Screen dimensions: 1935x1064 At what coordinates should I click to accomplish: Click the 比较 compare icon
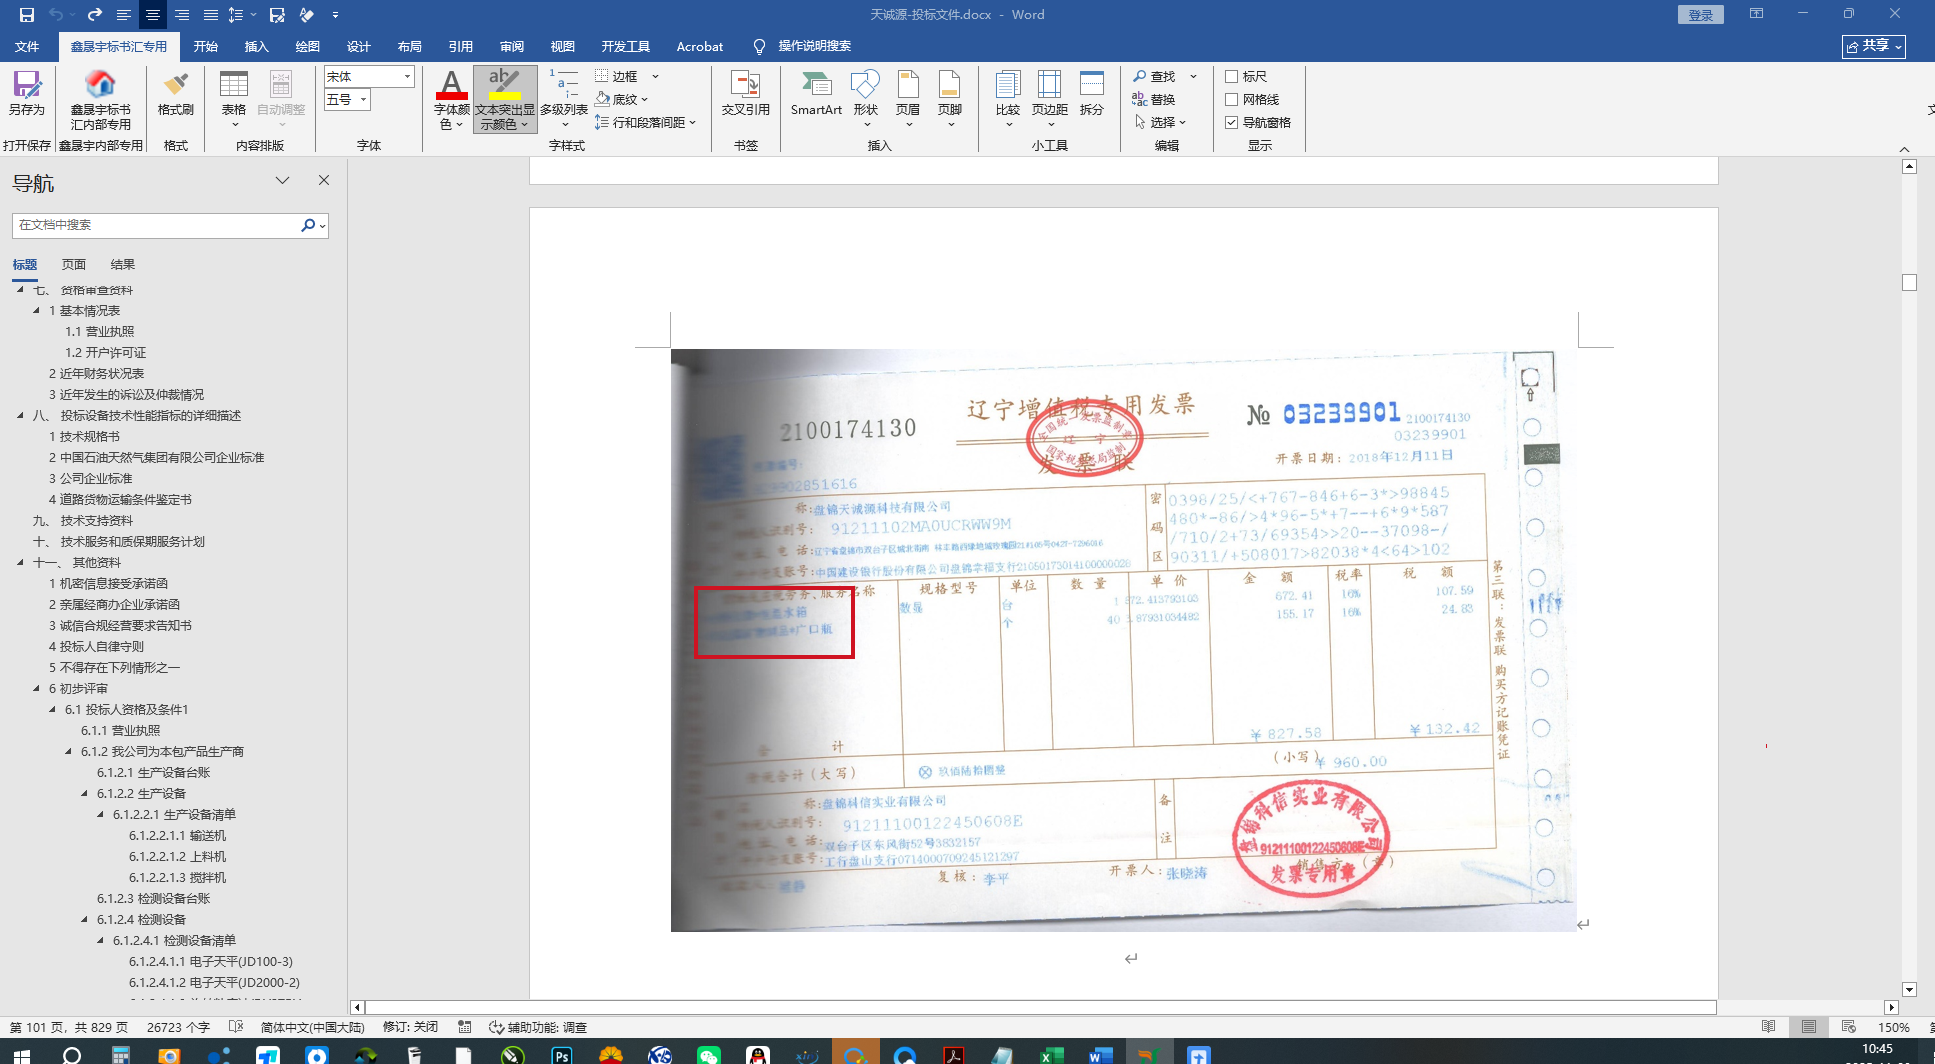(x=1008, y=97)
